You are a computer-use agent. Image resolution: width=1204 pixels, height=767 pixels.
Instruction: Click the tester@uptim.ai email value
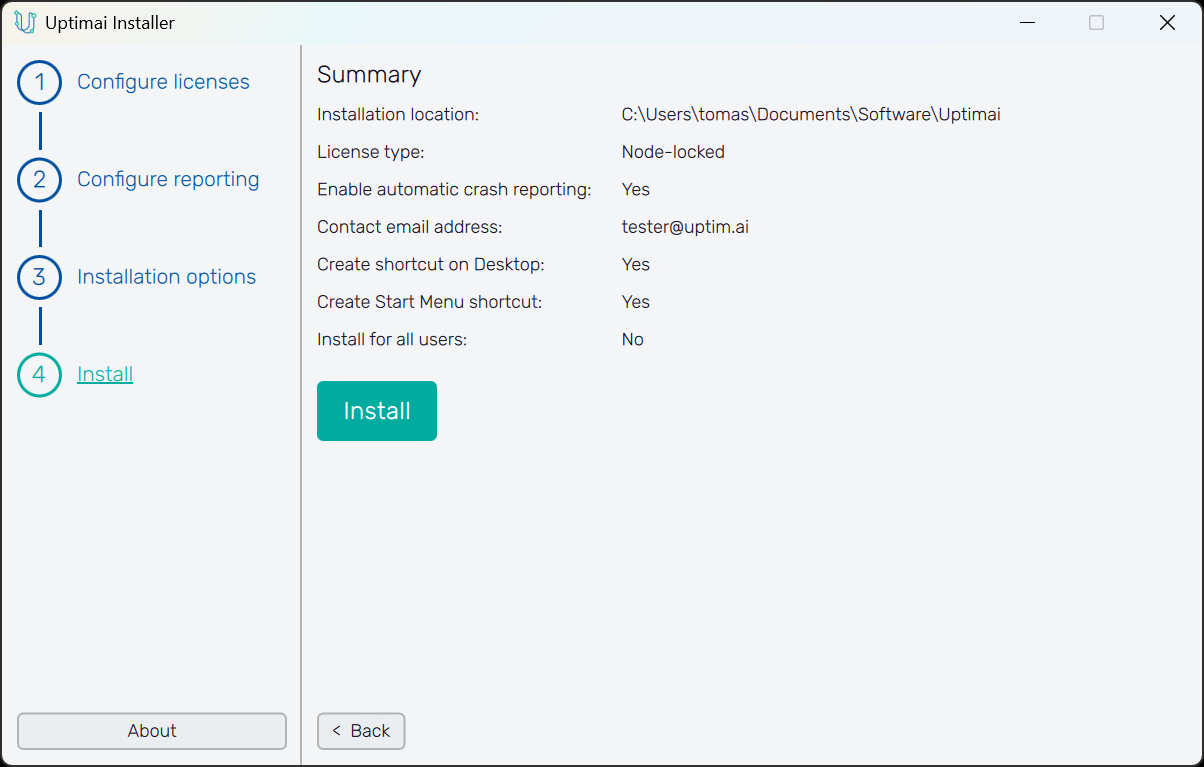[685, 227]
